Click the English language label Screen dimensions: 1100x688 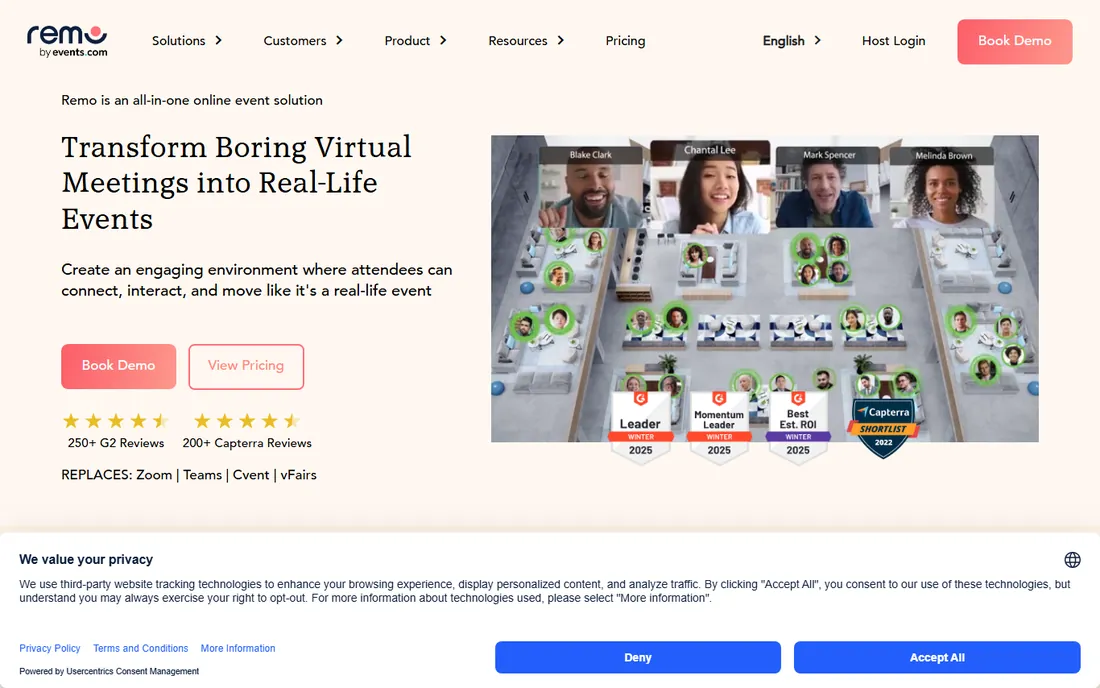(784, 41)
